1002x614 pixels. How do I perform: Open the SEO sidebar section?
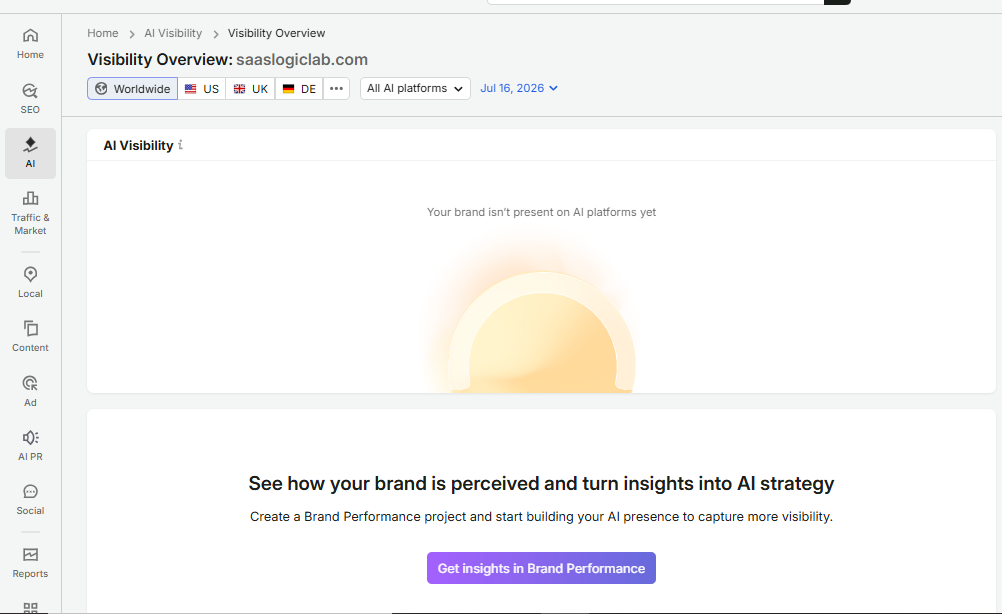pos(30,99)
